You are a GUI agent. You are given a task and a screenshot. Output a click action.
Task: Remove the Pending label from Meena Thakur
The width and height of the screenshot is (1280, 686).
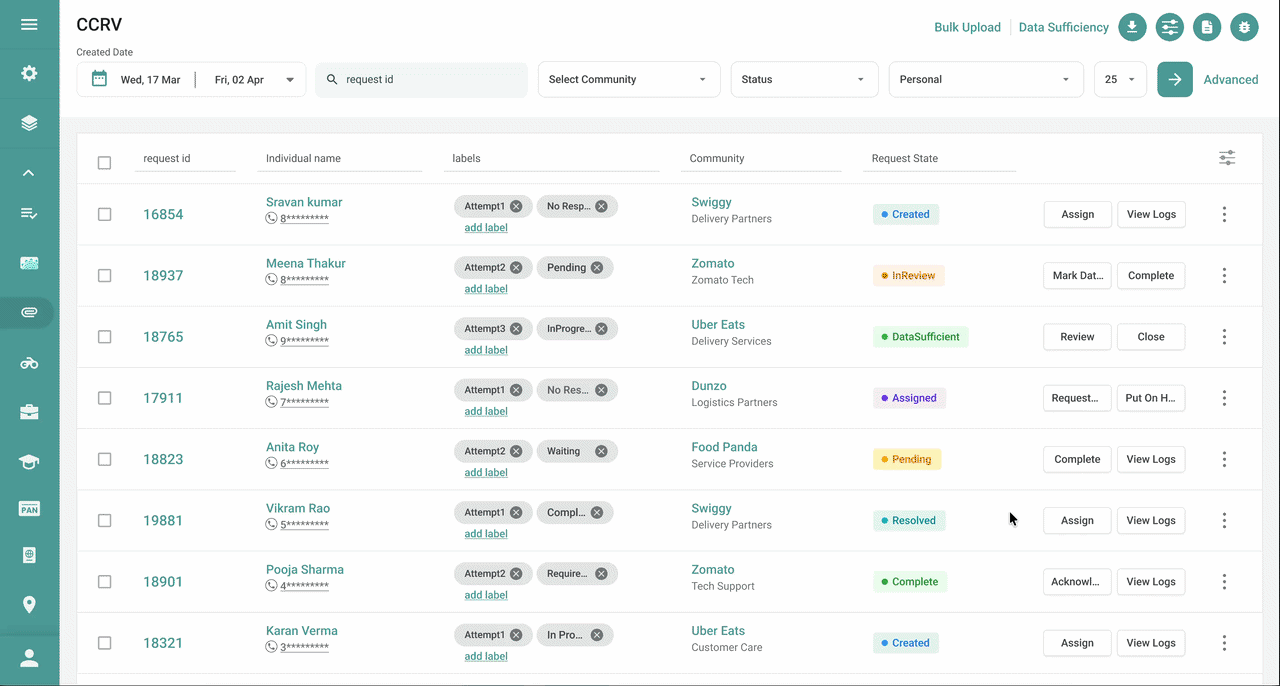point(597,267)
